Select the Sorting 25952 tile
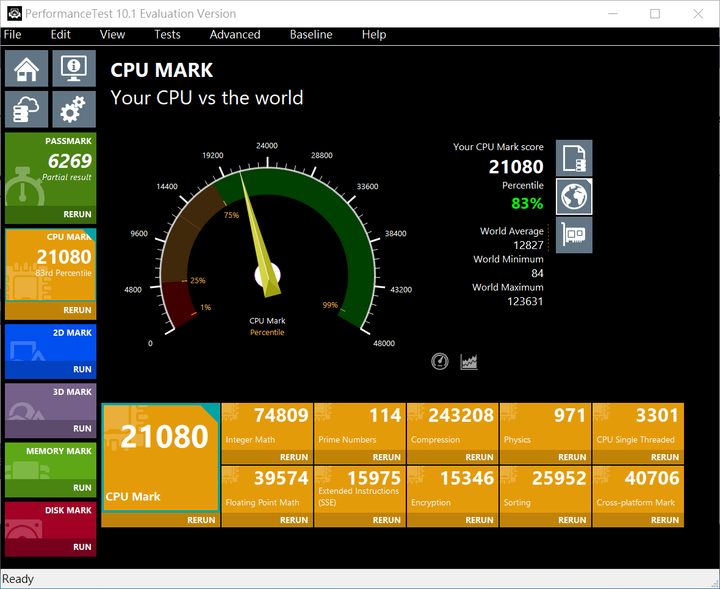The width and height of the screenshot is (720, 589). [546, 489]
